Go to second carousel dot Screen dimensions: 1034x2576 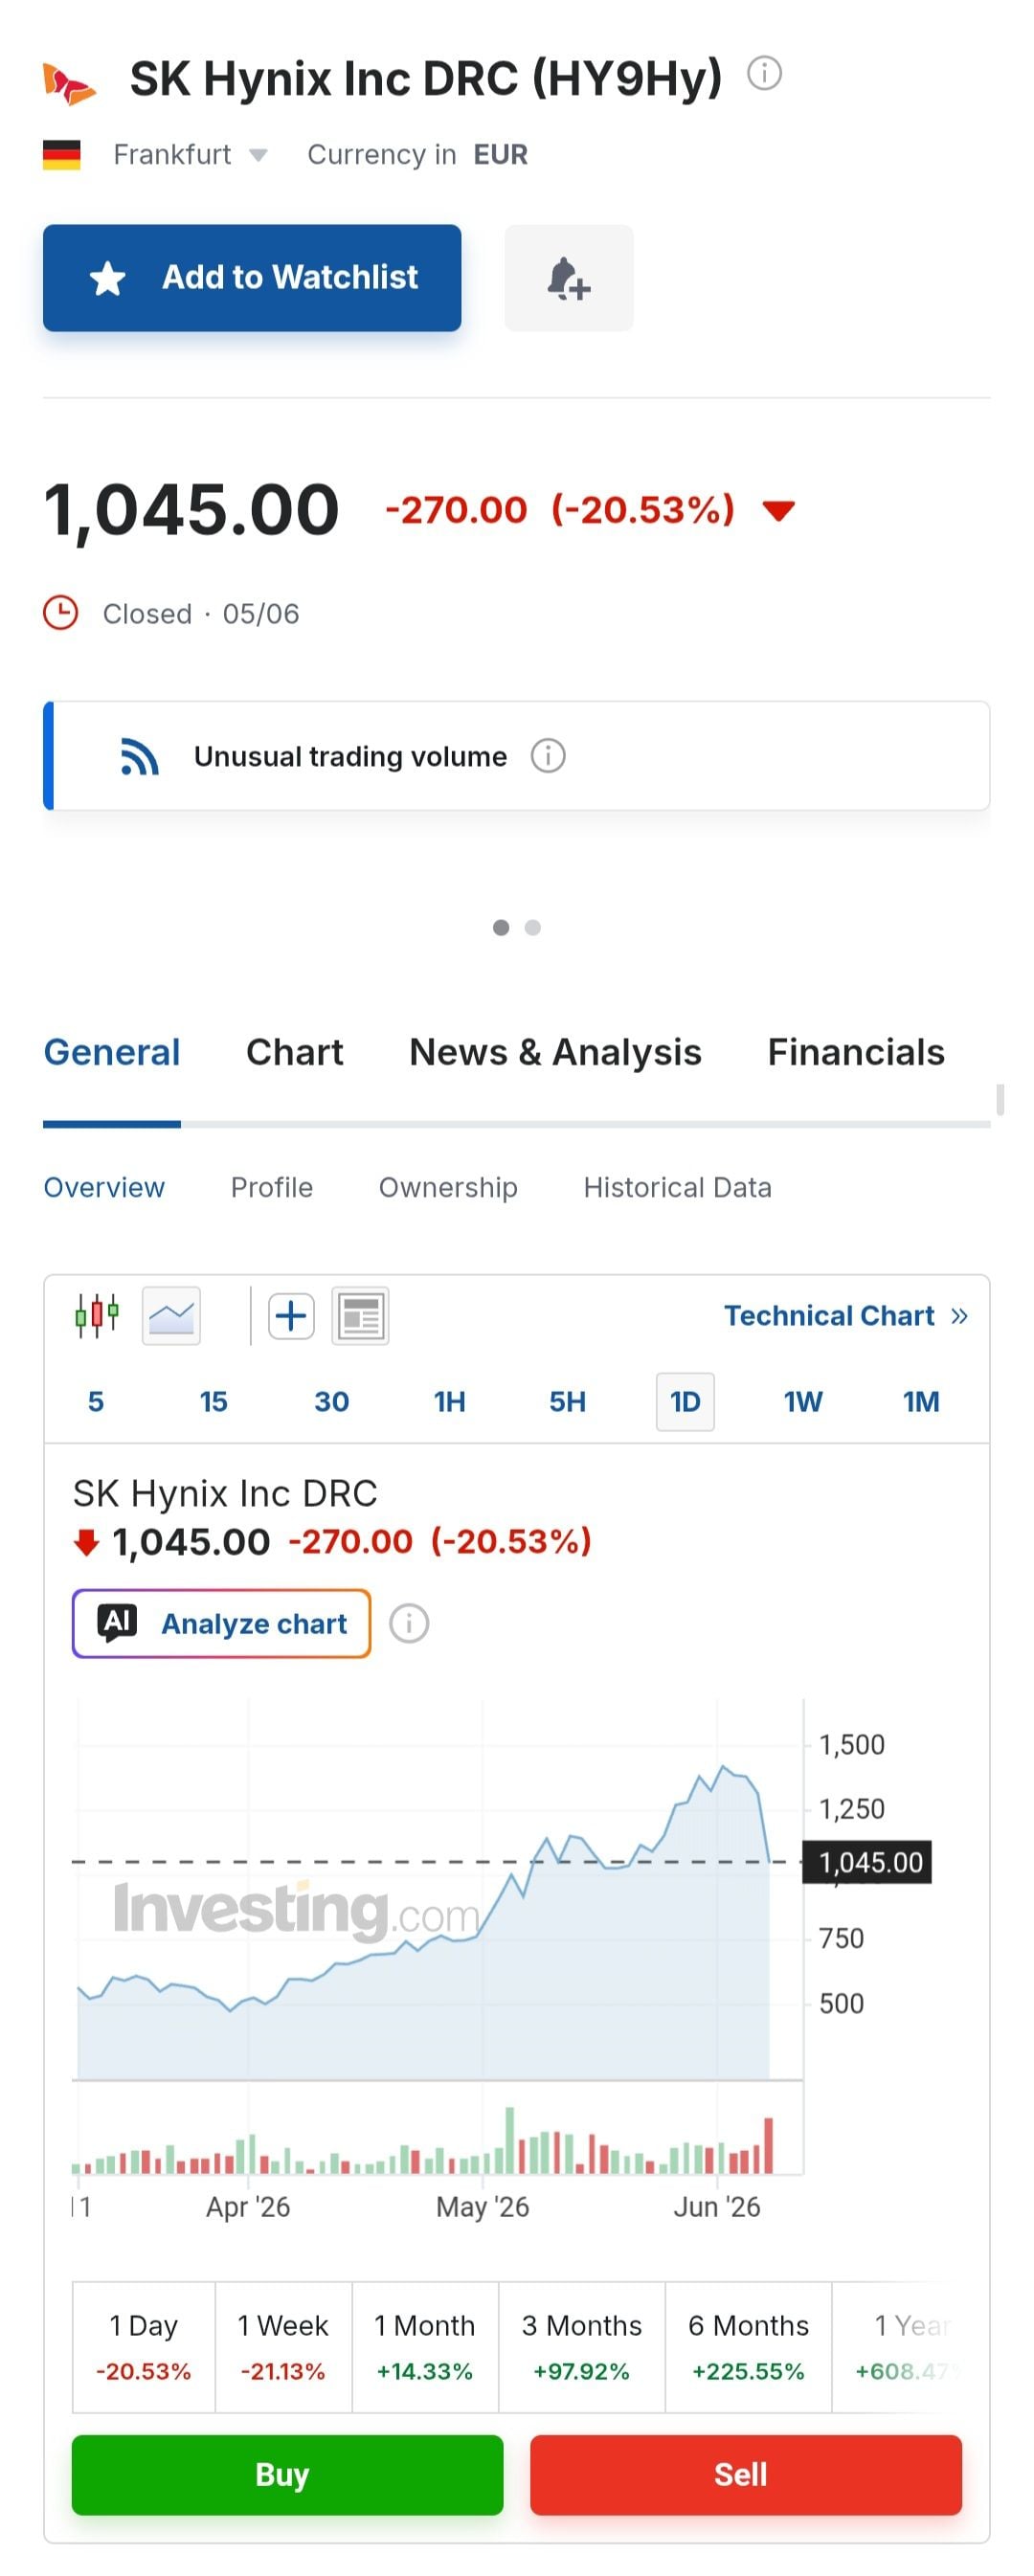[x=533, y=927]
